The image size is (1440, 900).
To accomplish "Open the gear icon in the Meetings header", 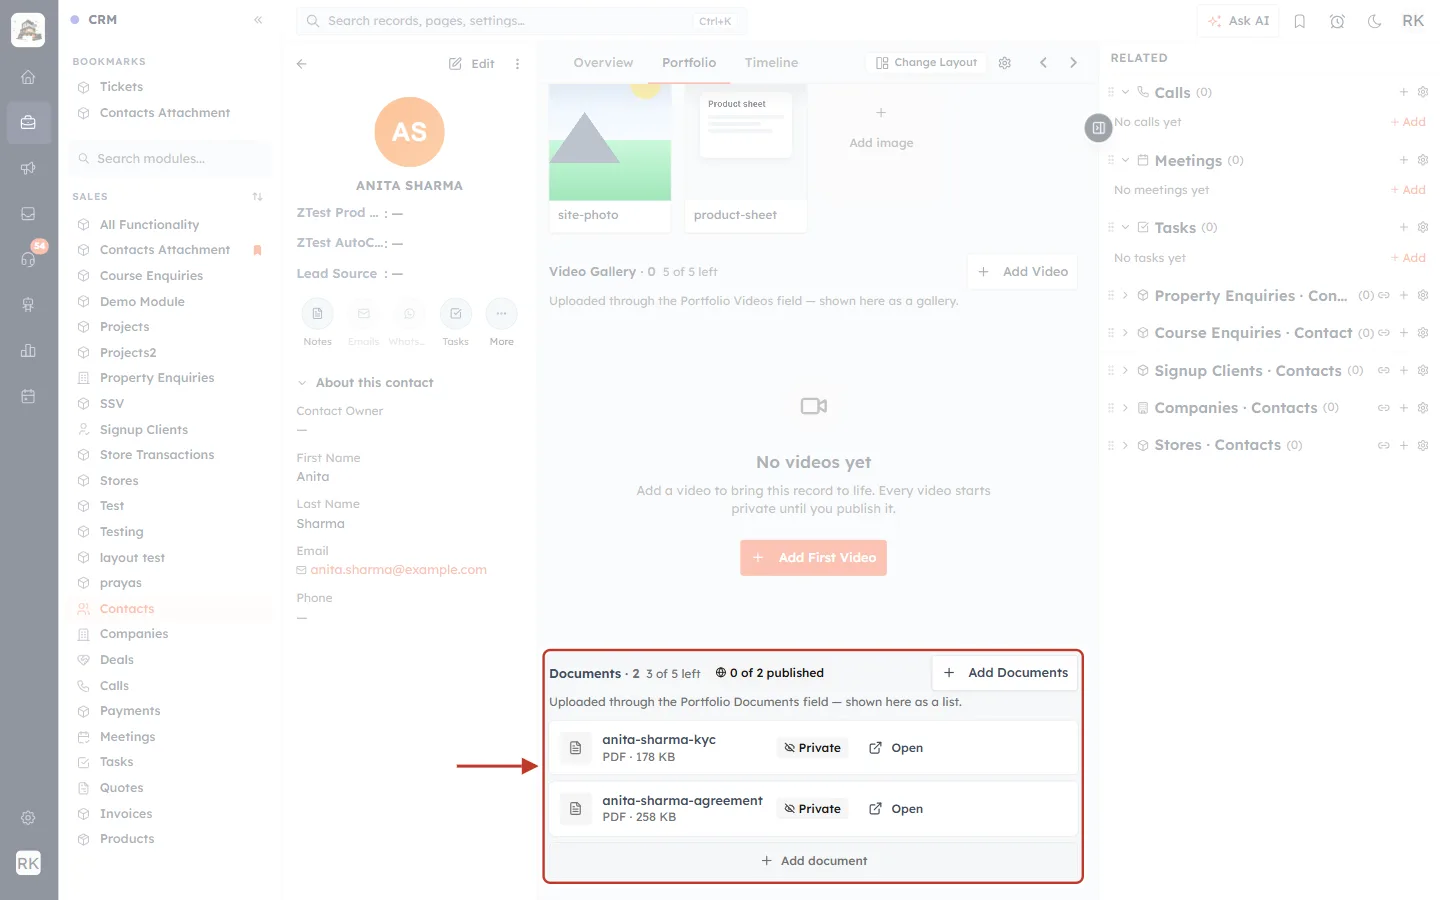I will click(x=1423, y=160).
